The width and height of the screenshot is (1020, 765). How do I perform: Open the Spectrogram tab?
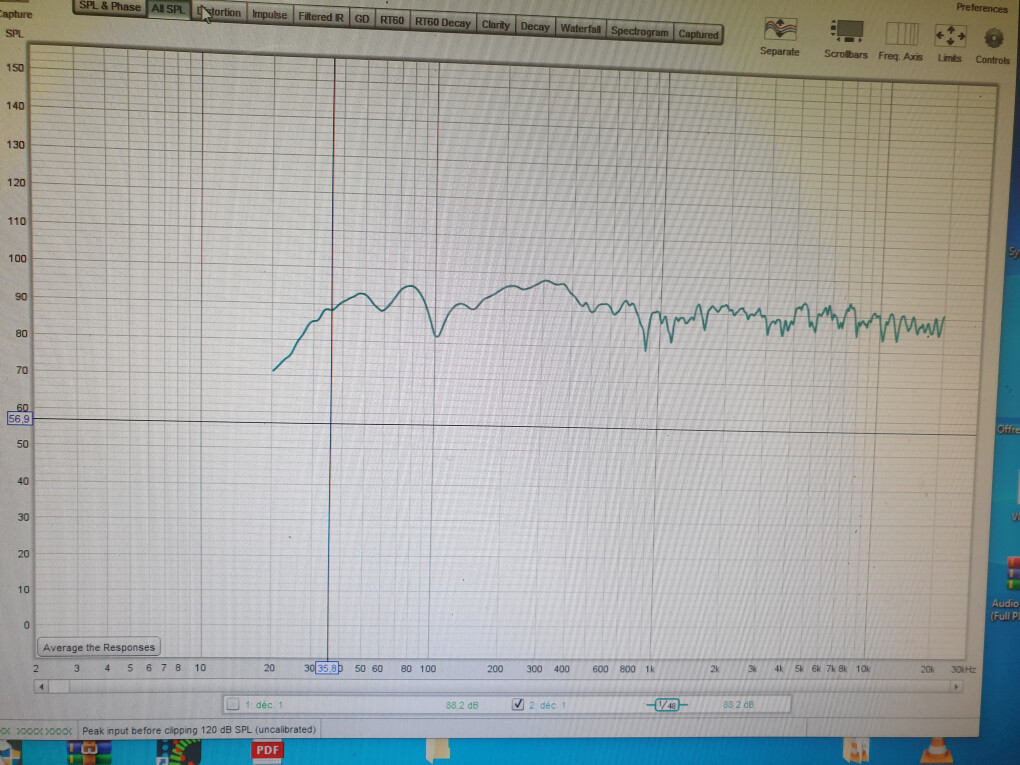(639, 31)
